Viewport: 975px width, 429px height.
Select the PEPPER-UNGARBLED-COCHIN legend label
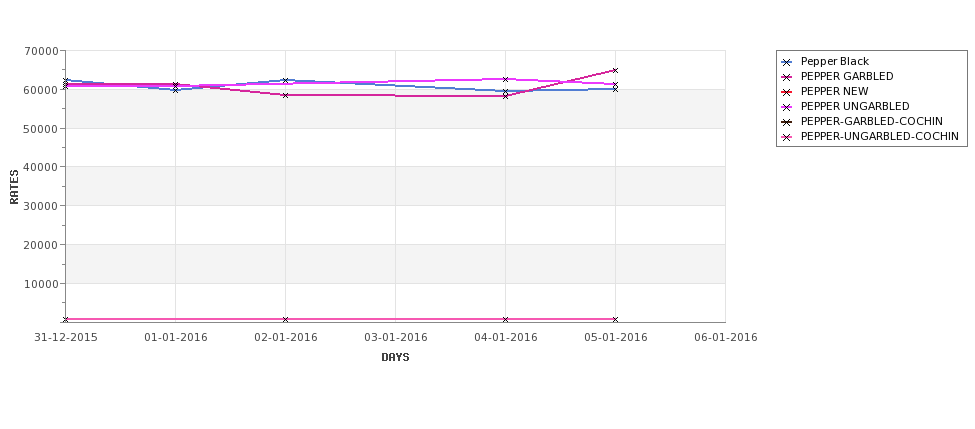pos(879,136)
